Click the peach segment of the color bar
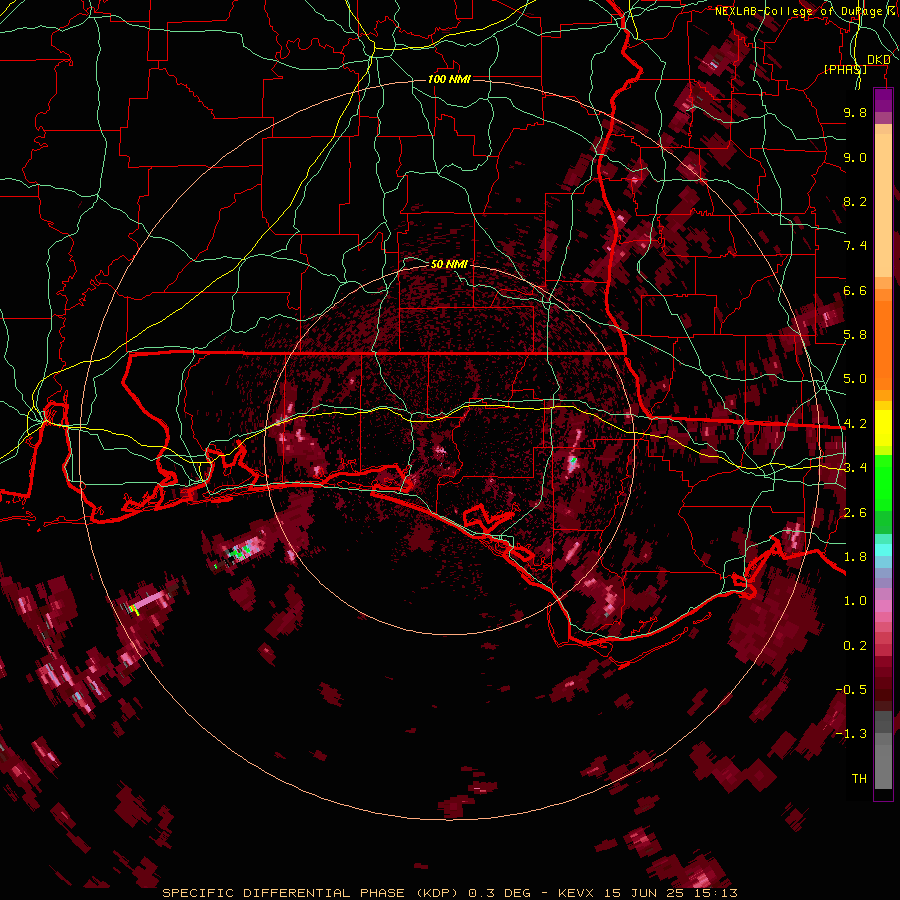 (x=883, y=201)
